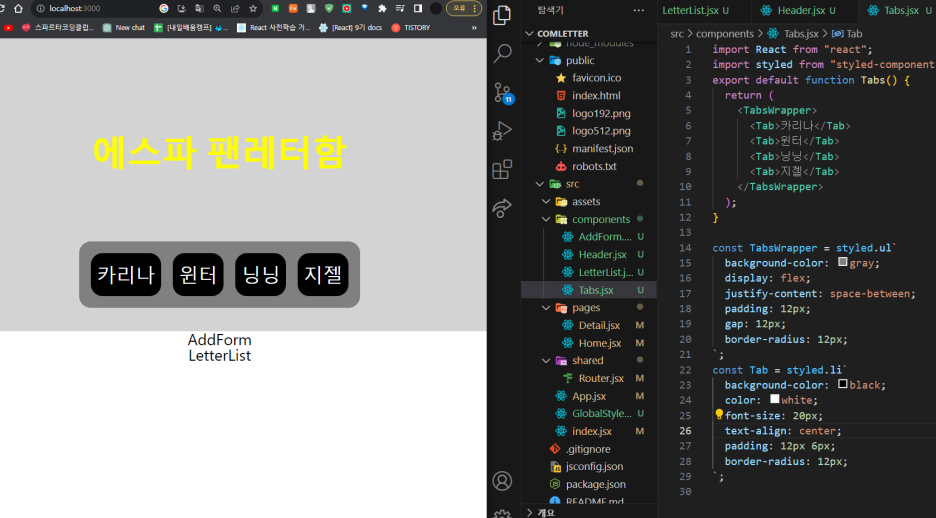
Task: Open the Search view in VS Code
Action: click(502, 54)
